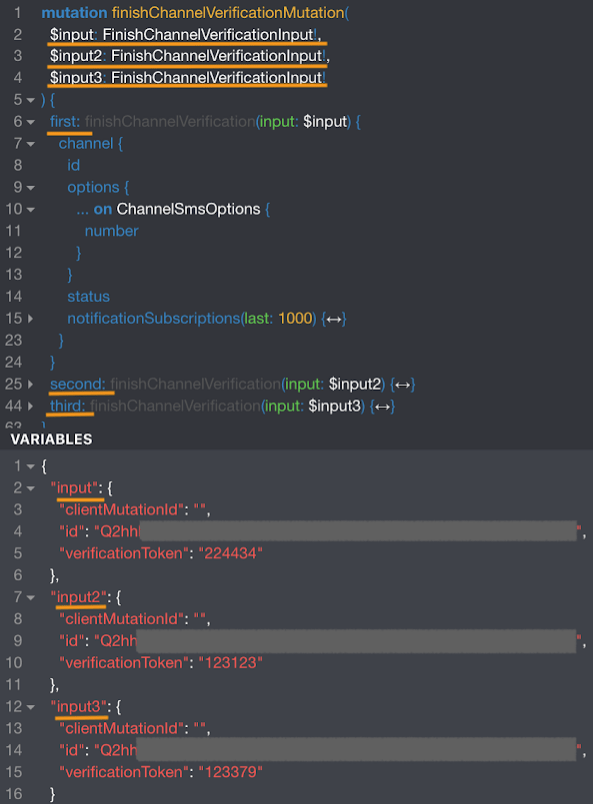The image size is (593, 804).
Task: Click the 'first:' alias
Action: (x=65, y=122)
